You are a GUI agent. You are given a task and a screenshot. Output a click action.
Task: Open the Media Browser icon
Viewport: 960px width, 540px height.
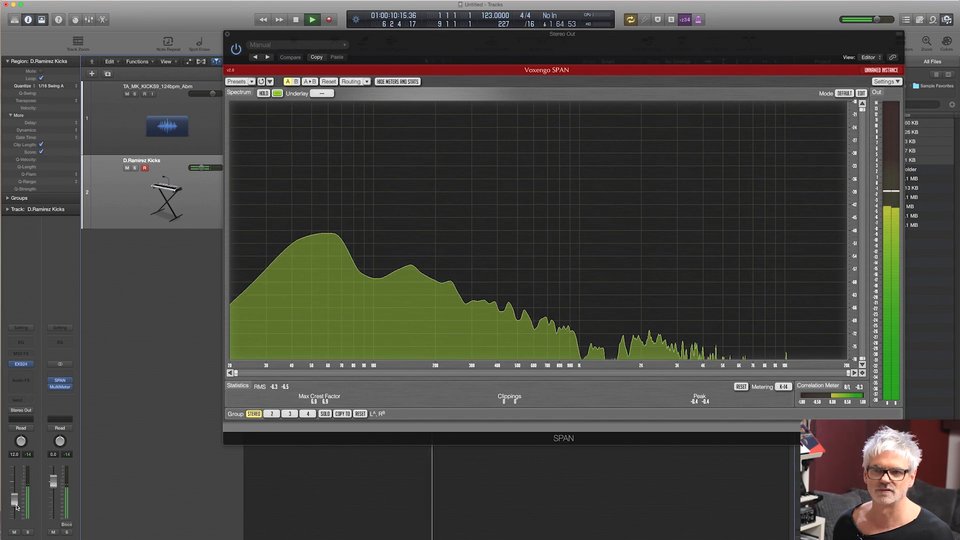(x=947, y=20)
